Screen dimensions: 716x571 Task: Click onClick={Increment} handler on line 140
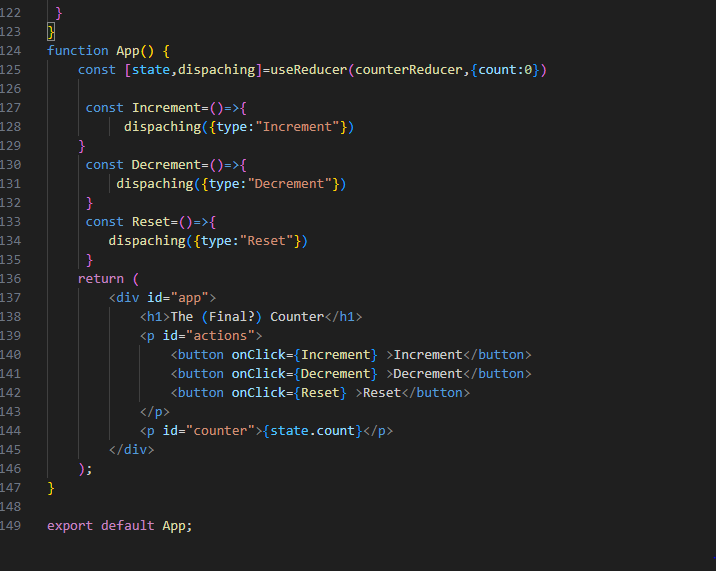click(305, 355)
